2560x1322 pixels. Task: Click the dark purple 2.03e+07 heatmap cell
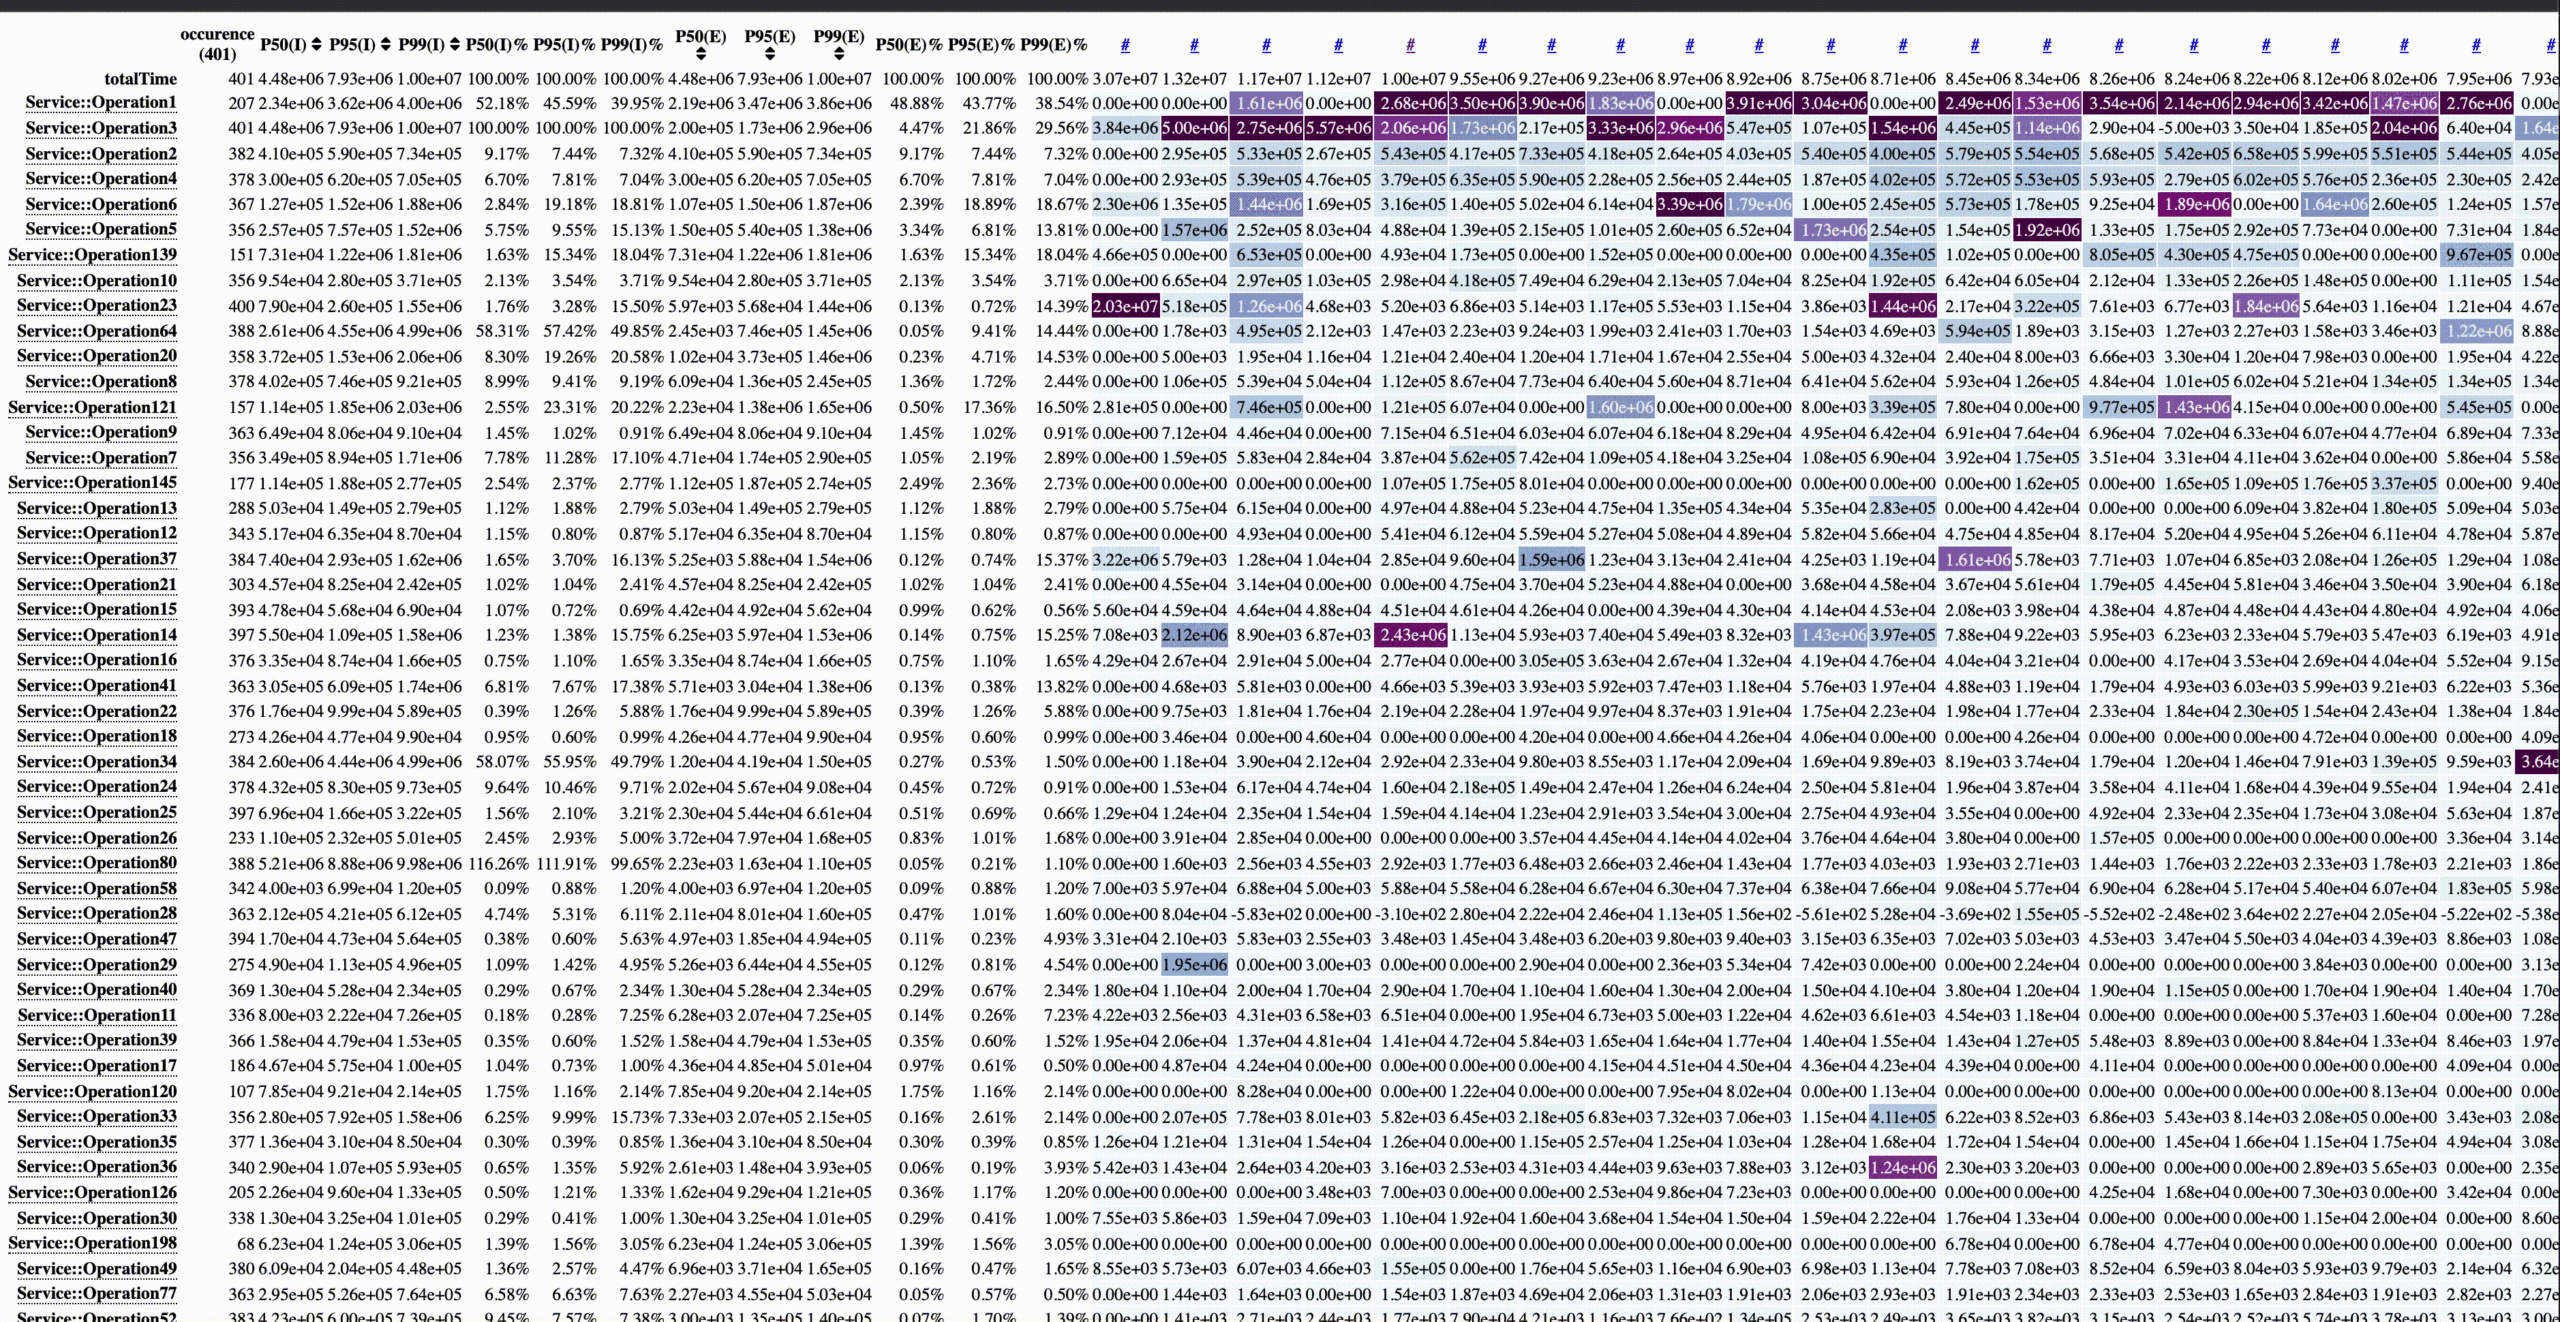pos(1125,306)
